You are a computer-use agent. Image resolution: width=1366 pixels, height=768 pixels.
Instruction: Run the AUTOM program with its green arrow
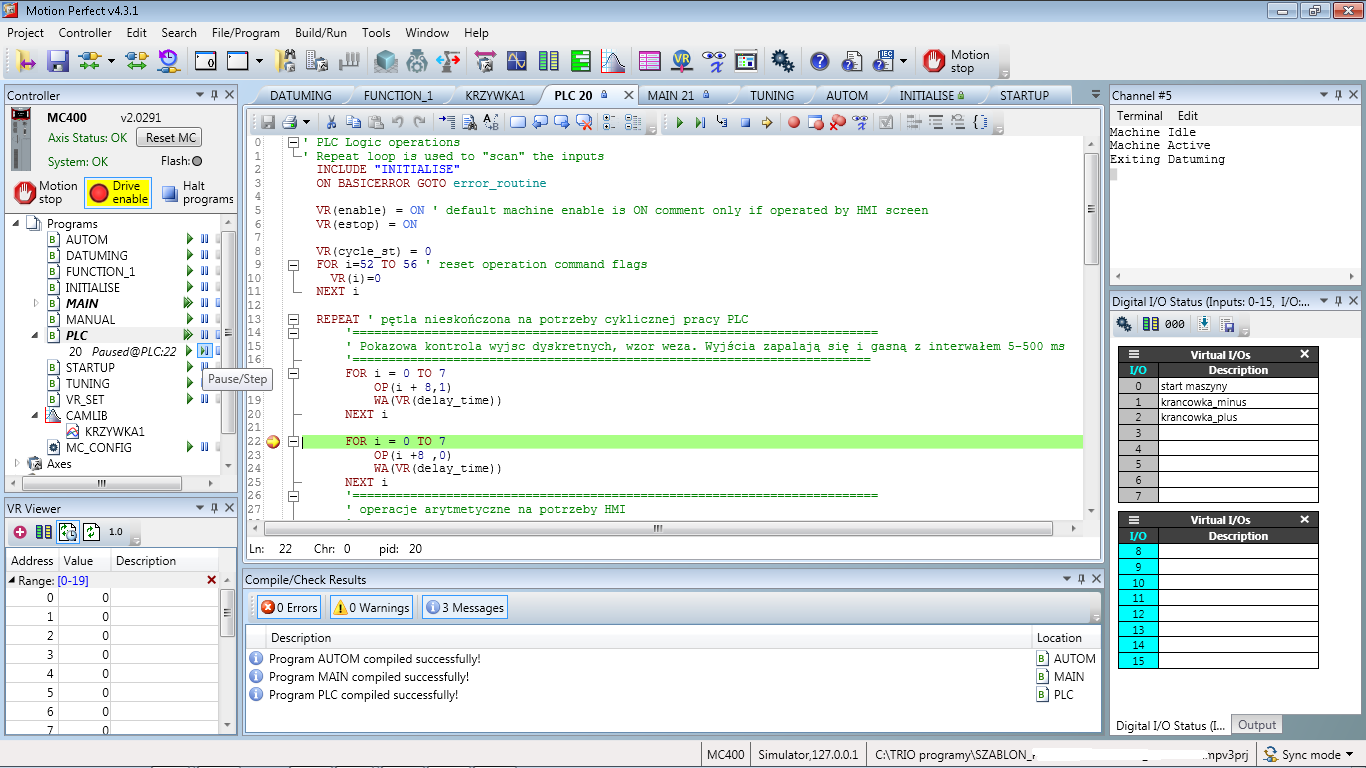pyautogui.click(x=188, y=240)
